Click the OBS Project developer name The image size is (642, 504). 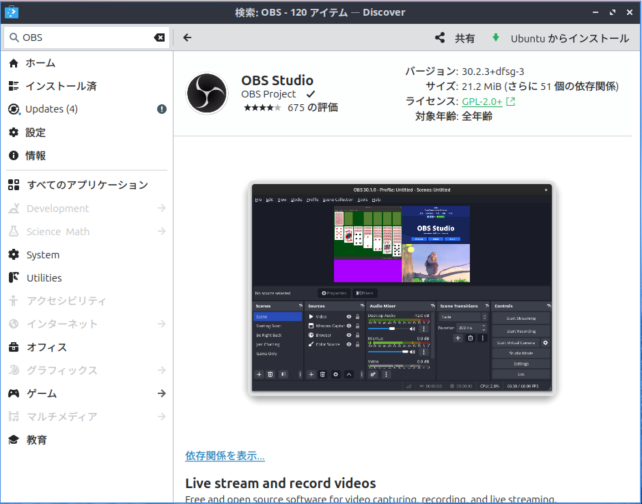268,94
